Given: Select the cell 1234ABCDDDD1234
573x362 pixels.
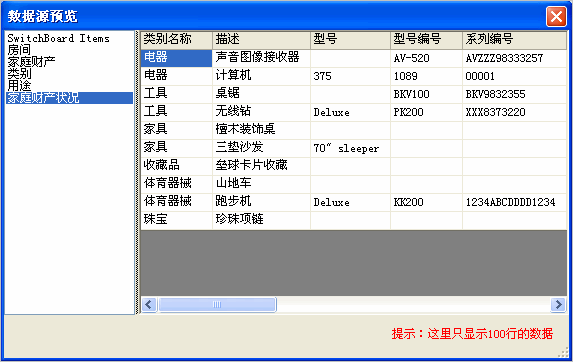Looking at the screenshot, I should click(x=515, y=202).
